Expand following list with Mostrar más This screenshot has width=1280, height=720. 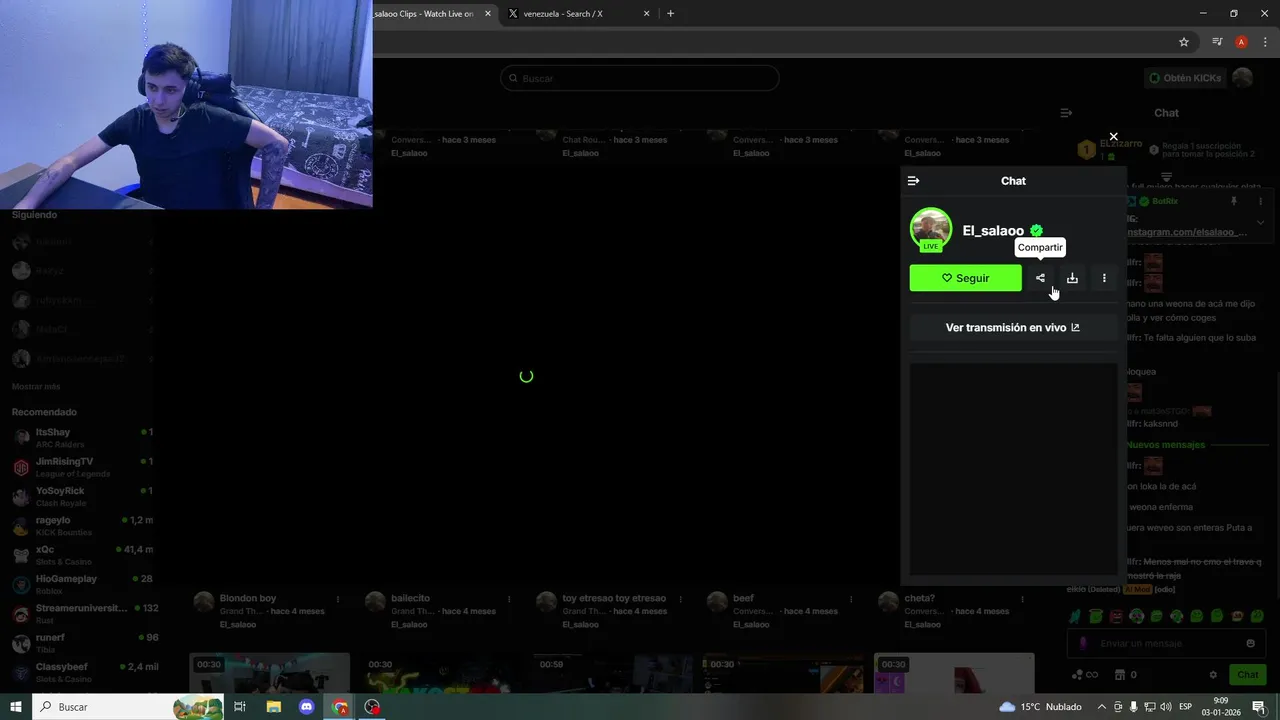36,386
